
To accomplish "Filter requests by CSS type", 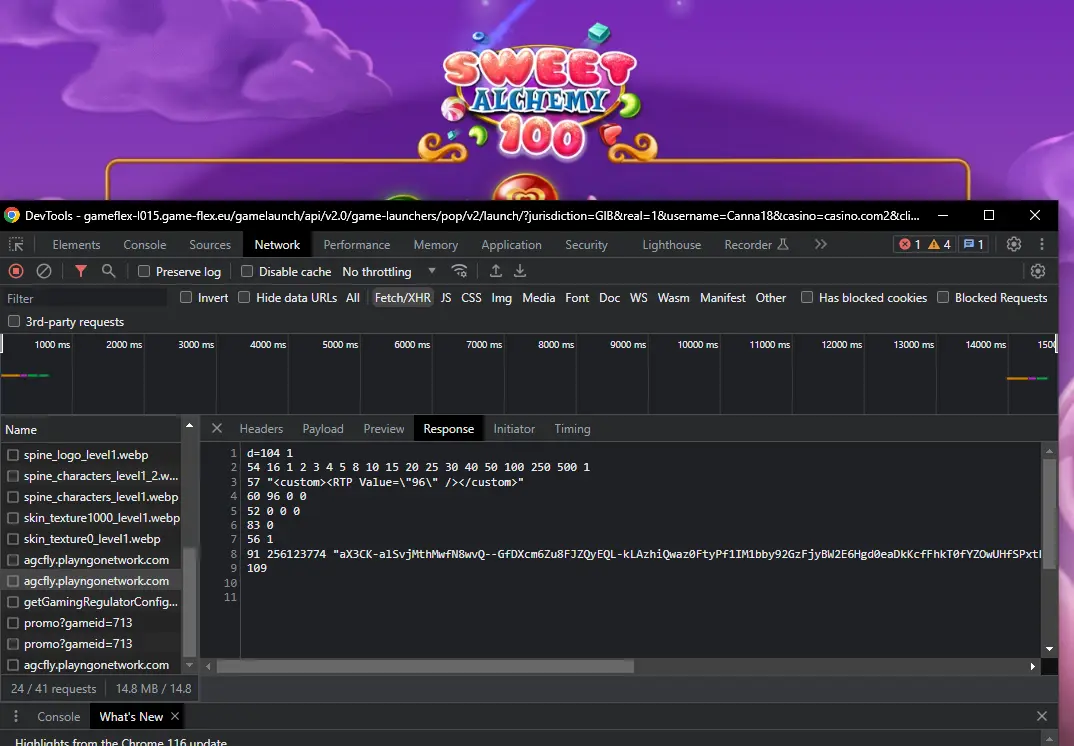I will point(471,298).
